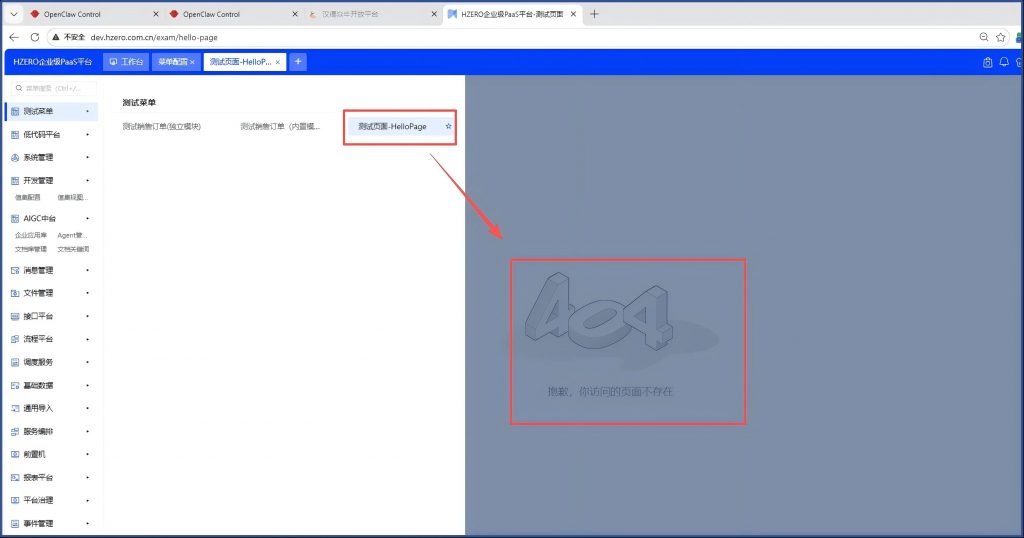Open 测试销售订单(独立模块) menu entry
This screenshot has width=1024, height=538.
[162, 127]
